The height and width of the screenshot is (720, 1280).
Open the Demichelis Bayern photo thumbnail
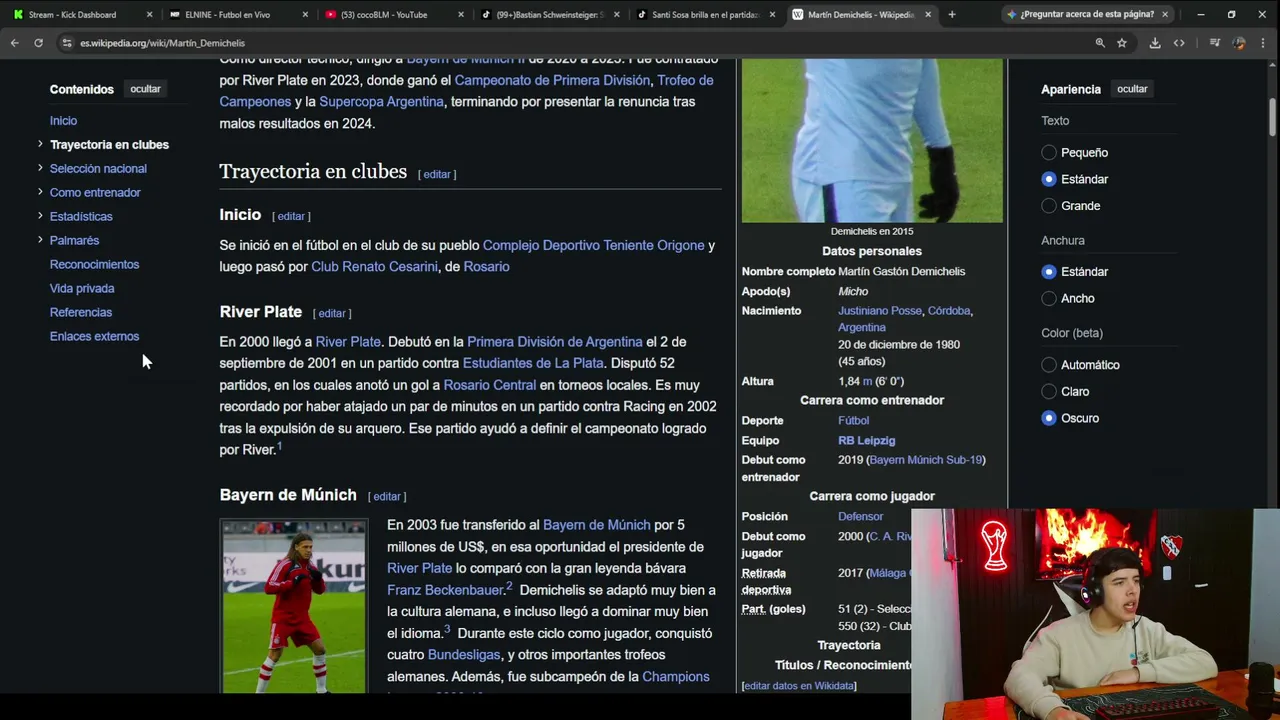pos(294,606)
